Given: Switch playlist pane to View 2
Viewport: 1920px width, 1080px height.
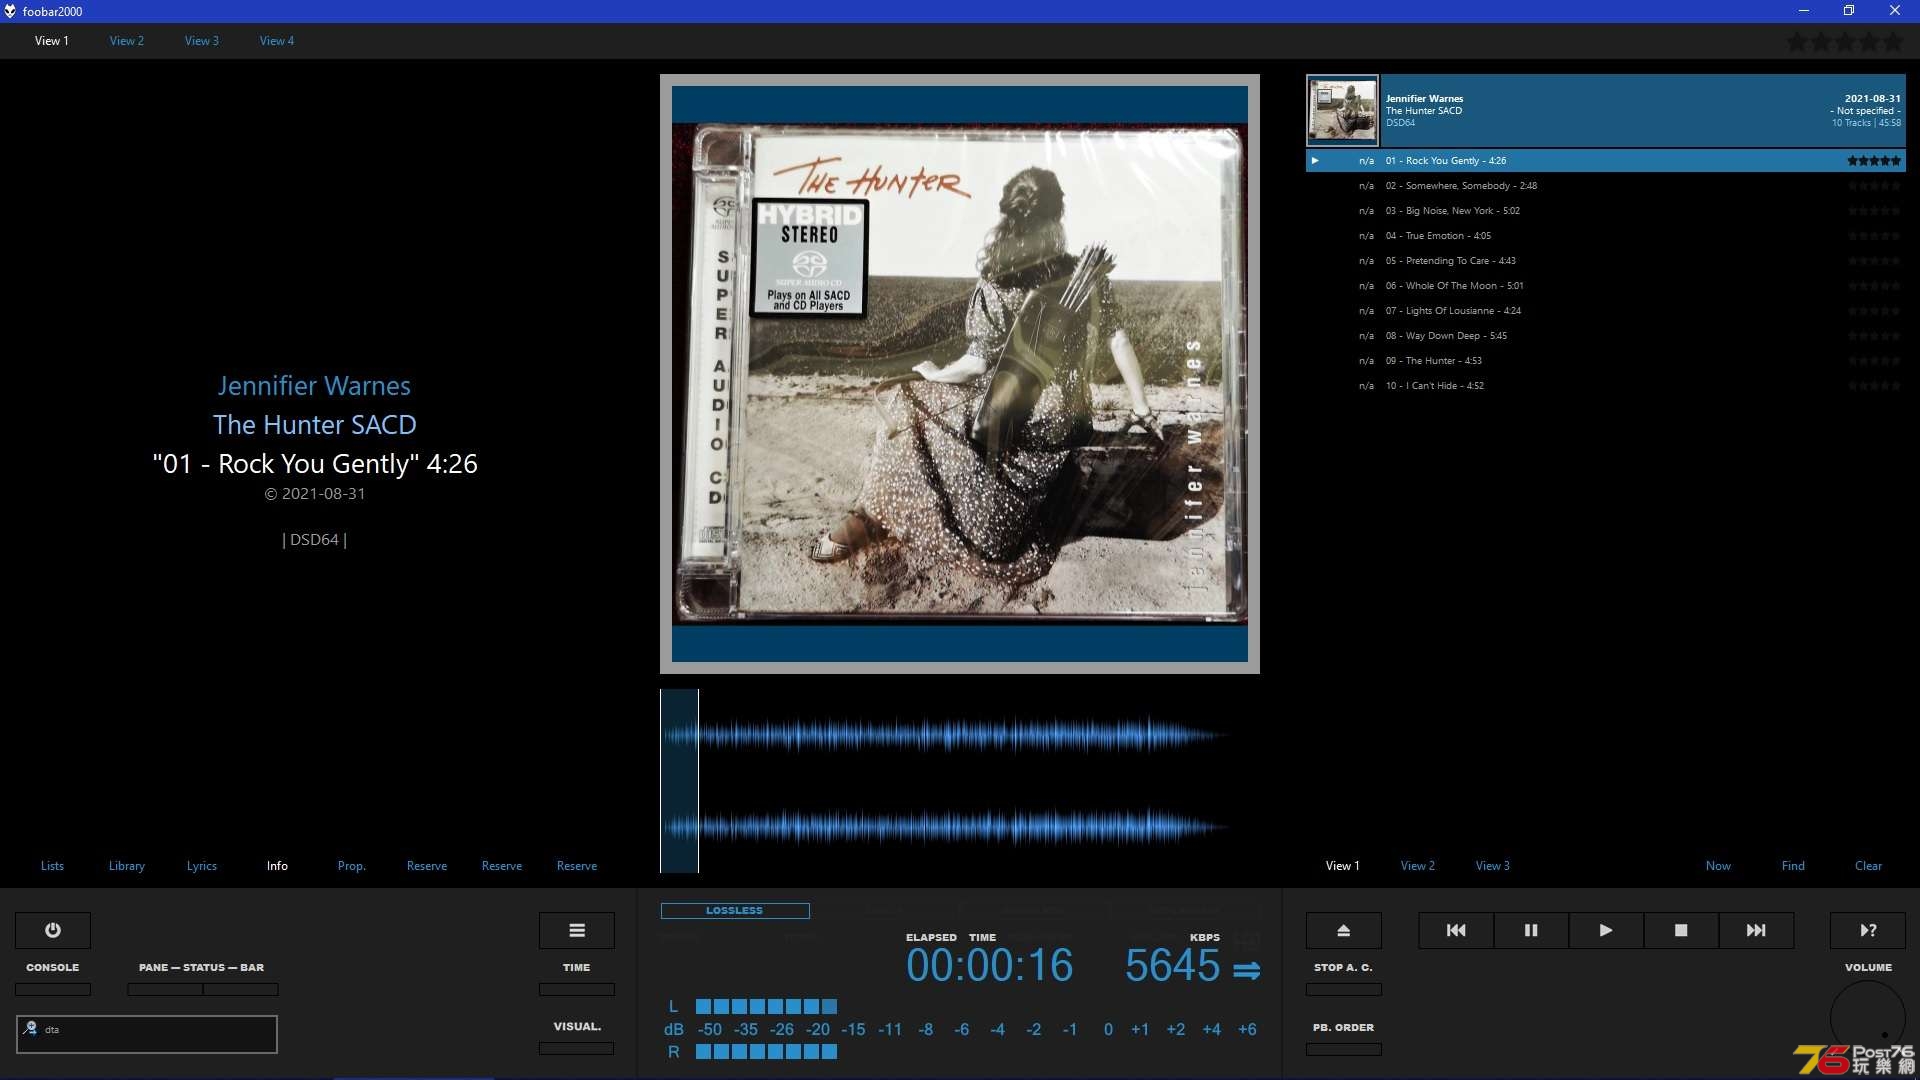Looking at the screenshot, I should pyautogui.click(x=1418, y=866).
